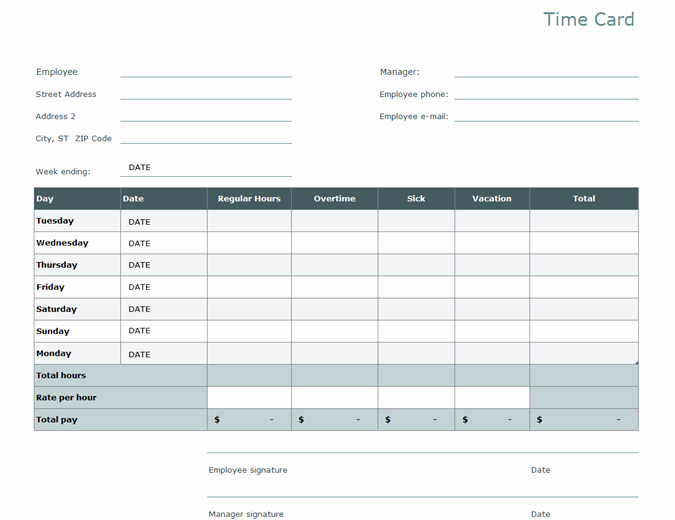Image resolution: width=675 pixels, height=520 pixels.
Task: Click the Employee e-mail input line
Action: click(x=546, y=116)
